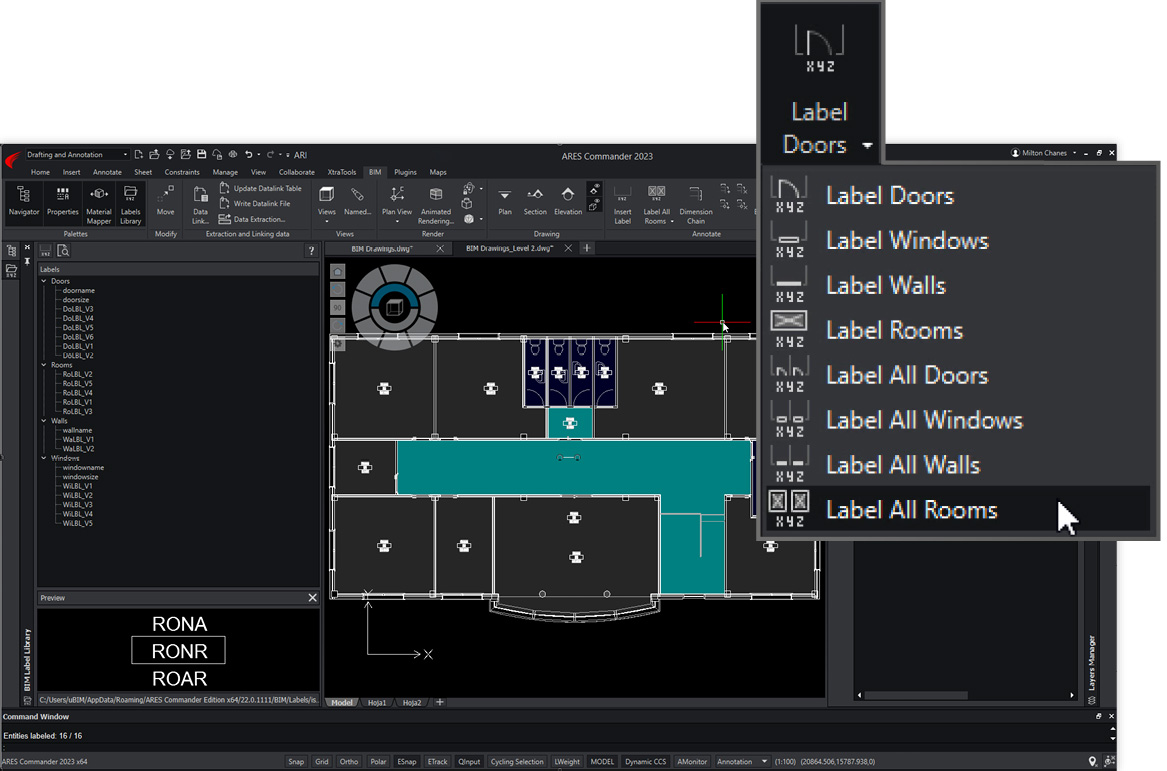The height and width of the screenshot is (771, 1167).
Task: Collapse the Walls tree node
Action: click(x=44, y=420)
